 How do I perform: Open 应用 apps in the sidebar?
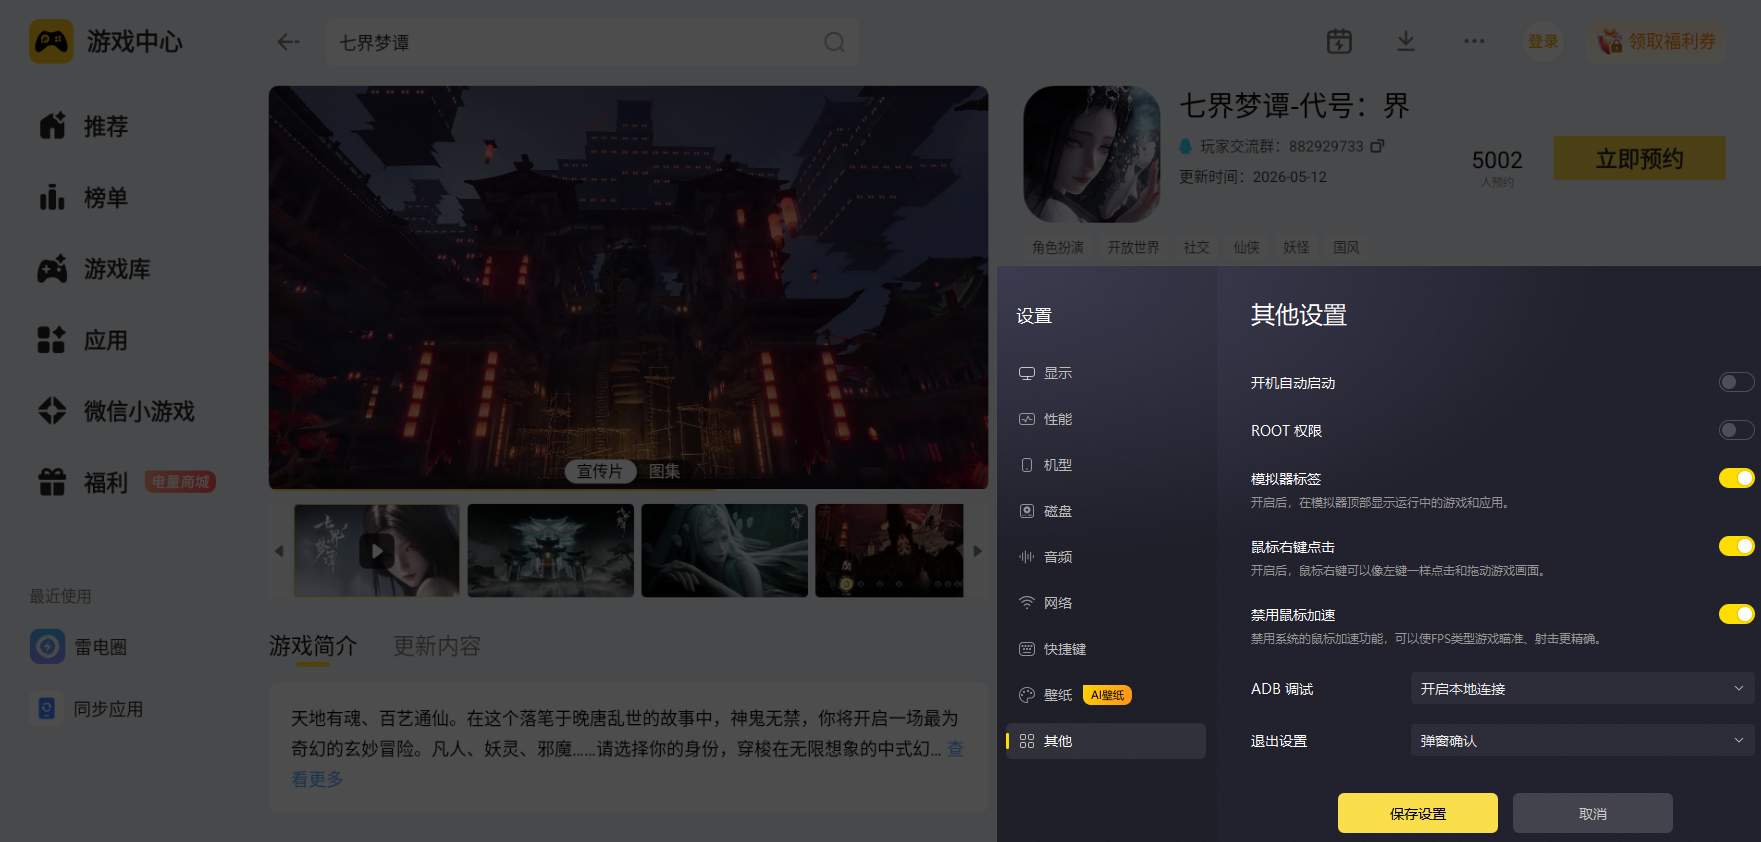click(x=84, y=340)
